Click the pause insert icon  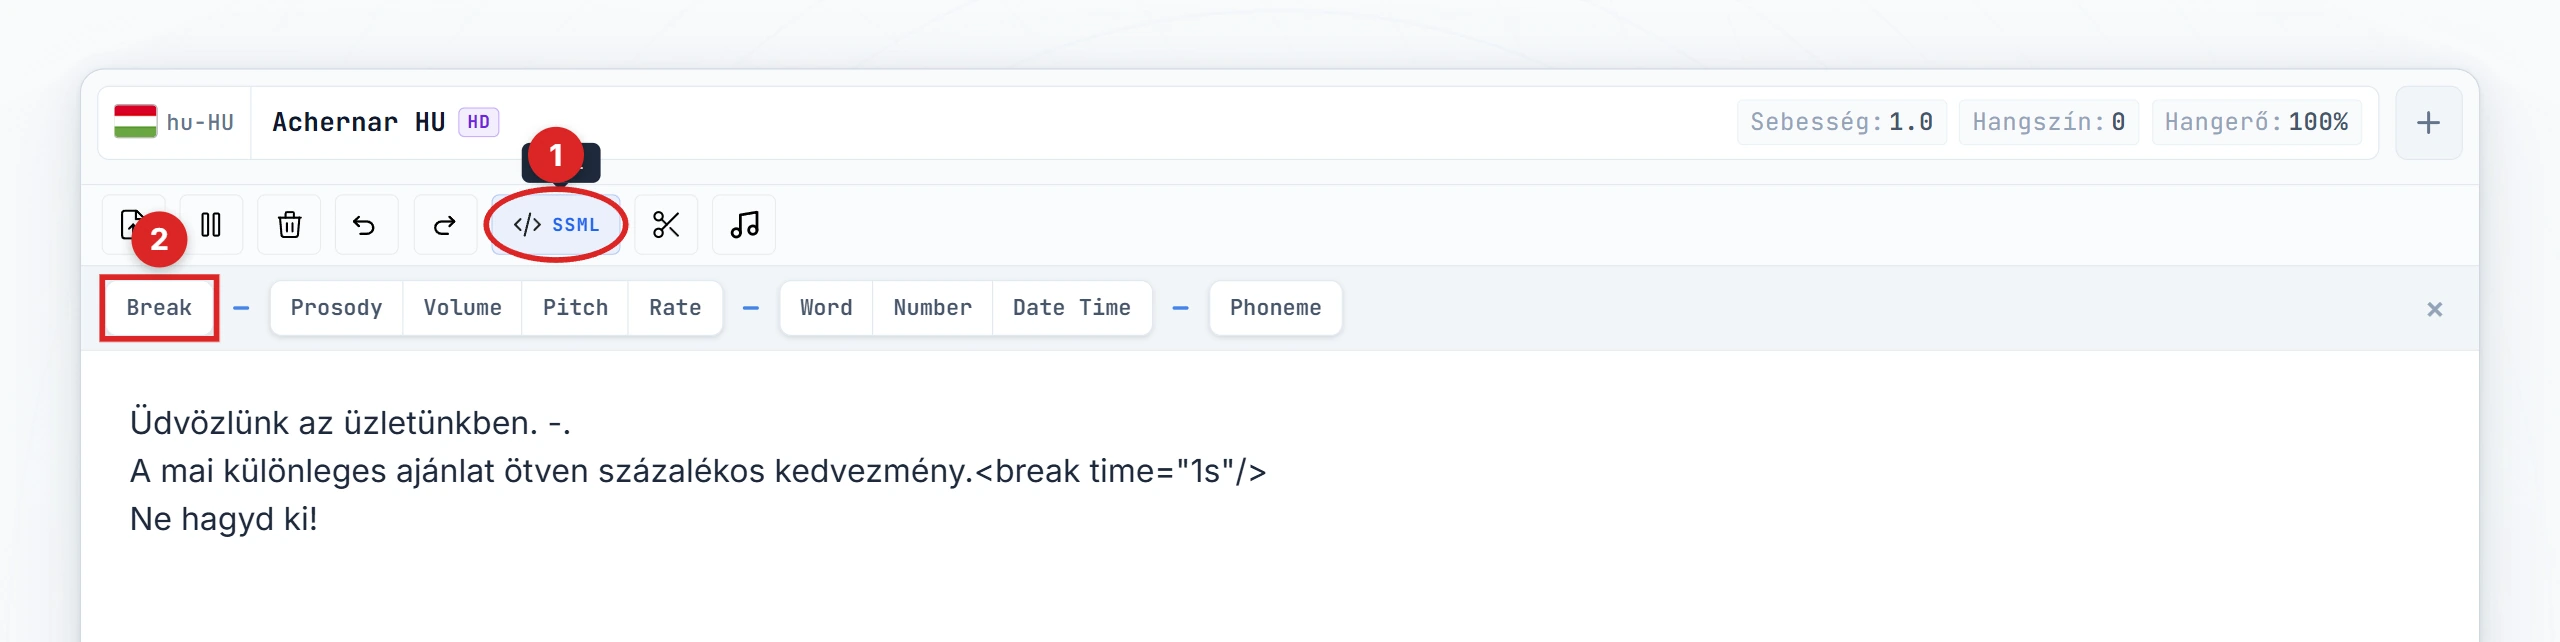pos(211,225)
